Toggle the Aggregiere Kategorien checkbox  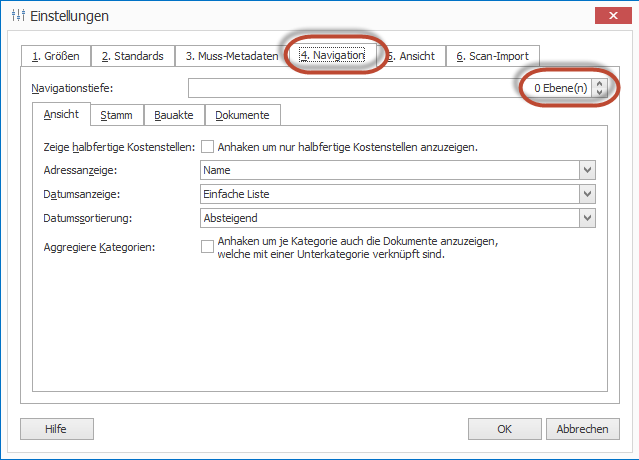point(207,246)
